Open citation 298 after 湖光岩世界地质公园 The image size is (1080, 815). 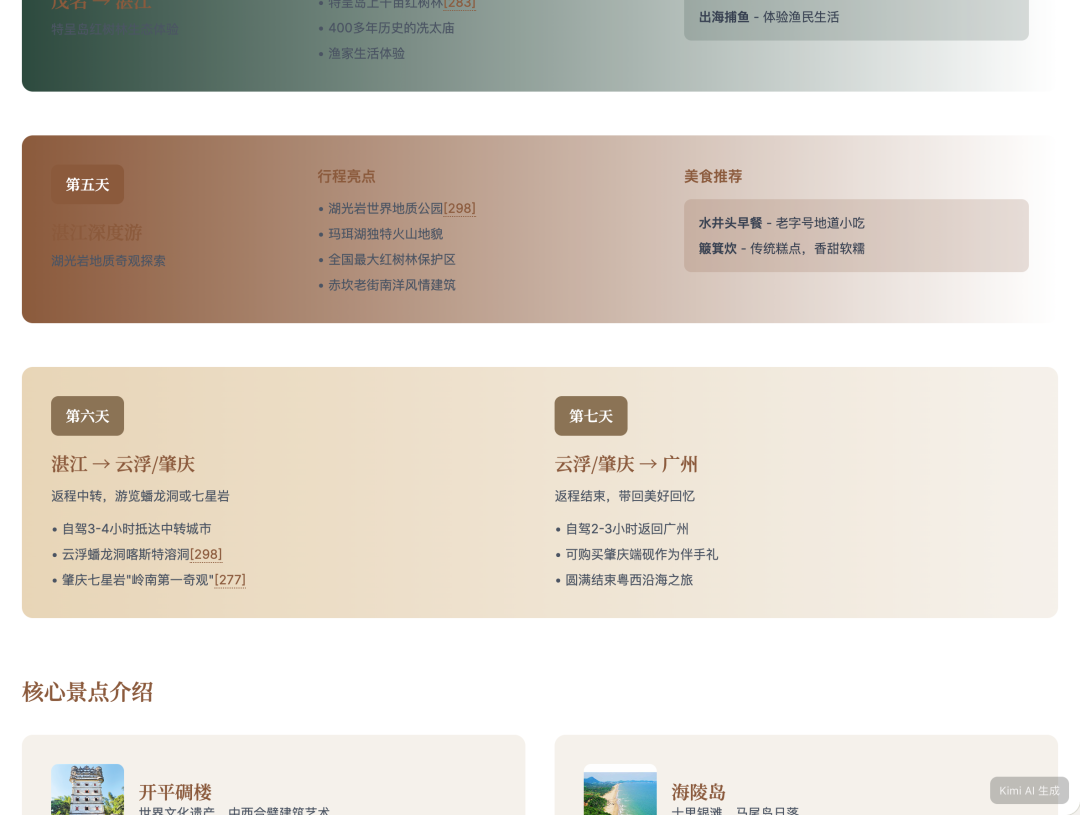coord(460,208)
